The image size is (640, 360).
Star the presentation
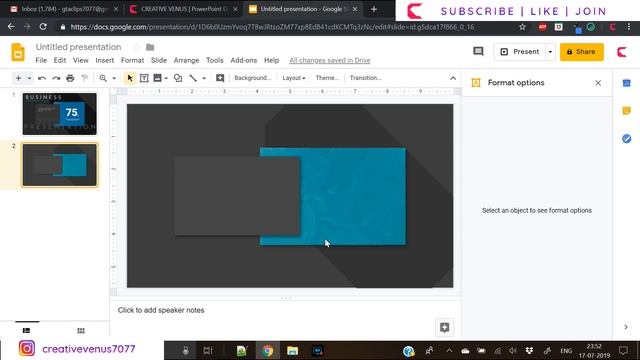(x=137, y=47)
